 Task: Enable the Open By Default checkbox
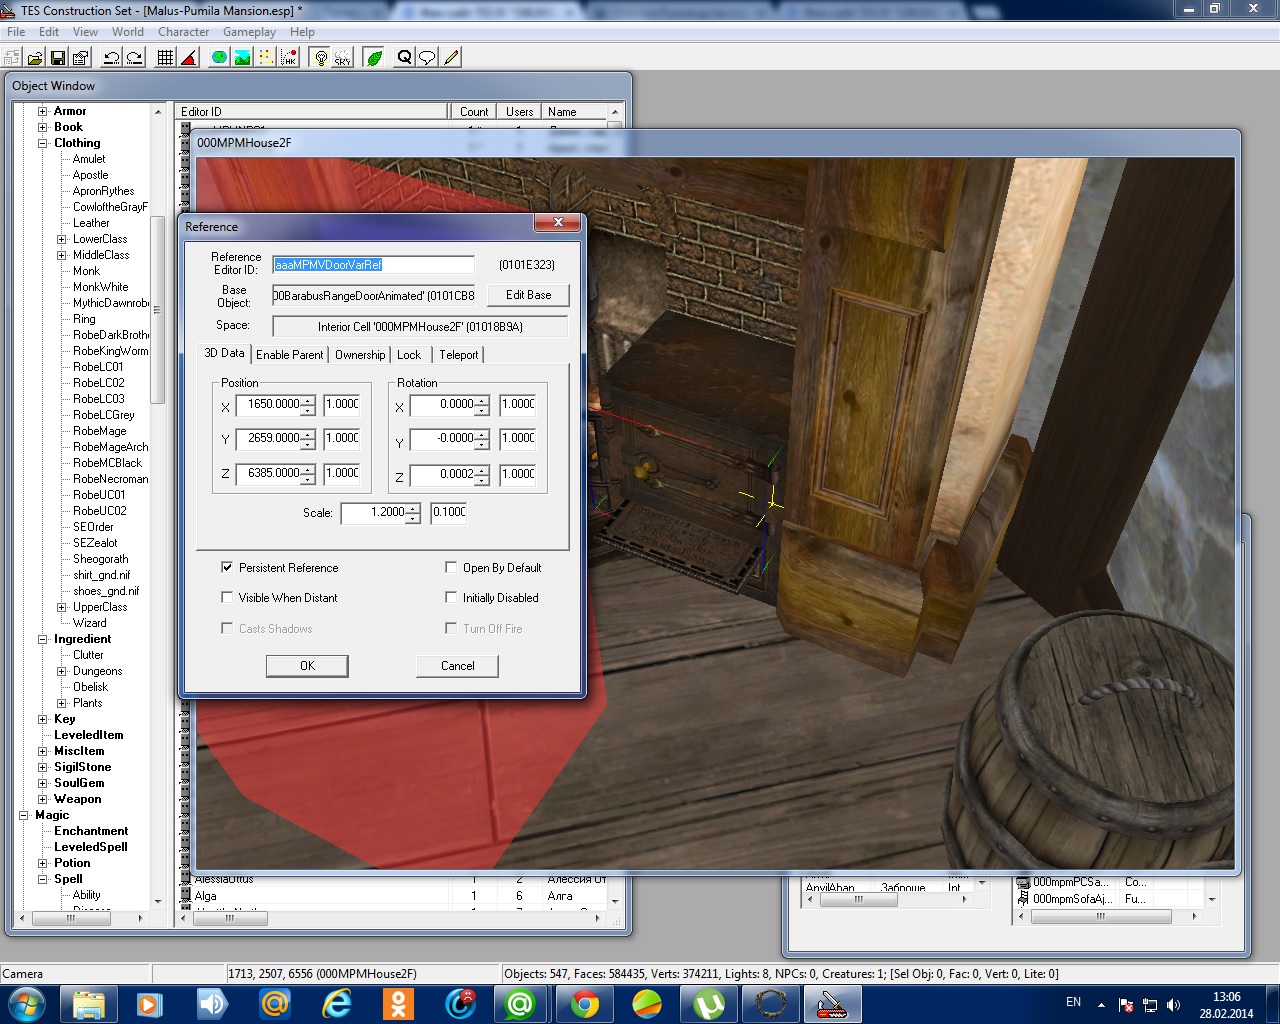click(x=451, y=567)
